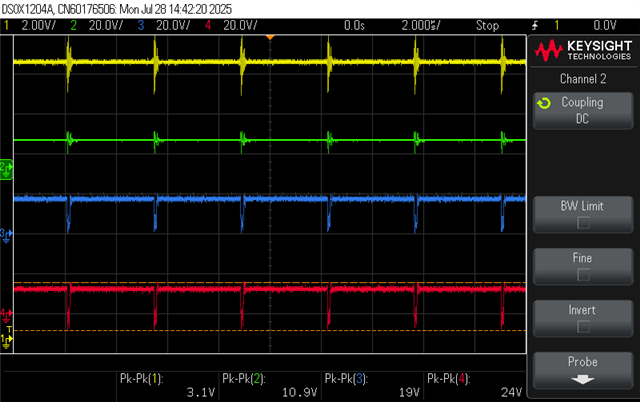The width and height of the screenshot is (640, 402).
Task: Click the upper orange dashed cursor line
Action: 270,282
